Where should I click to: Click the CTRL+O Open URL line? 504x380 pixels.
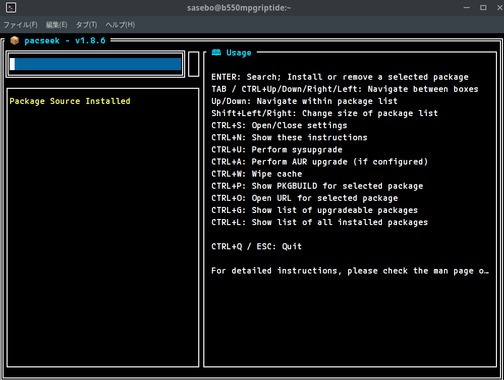pyautogui.click(x=304, y=198)
